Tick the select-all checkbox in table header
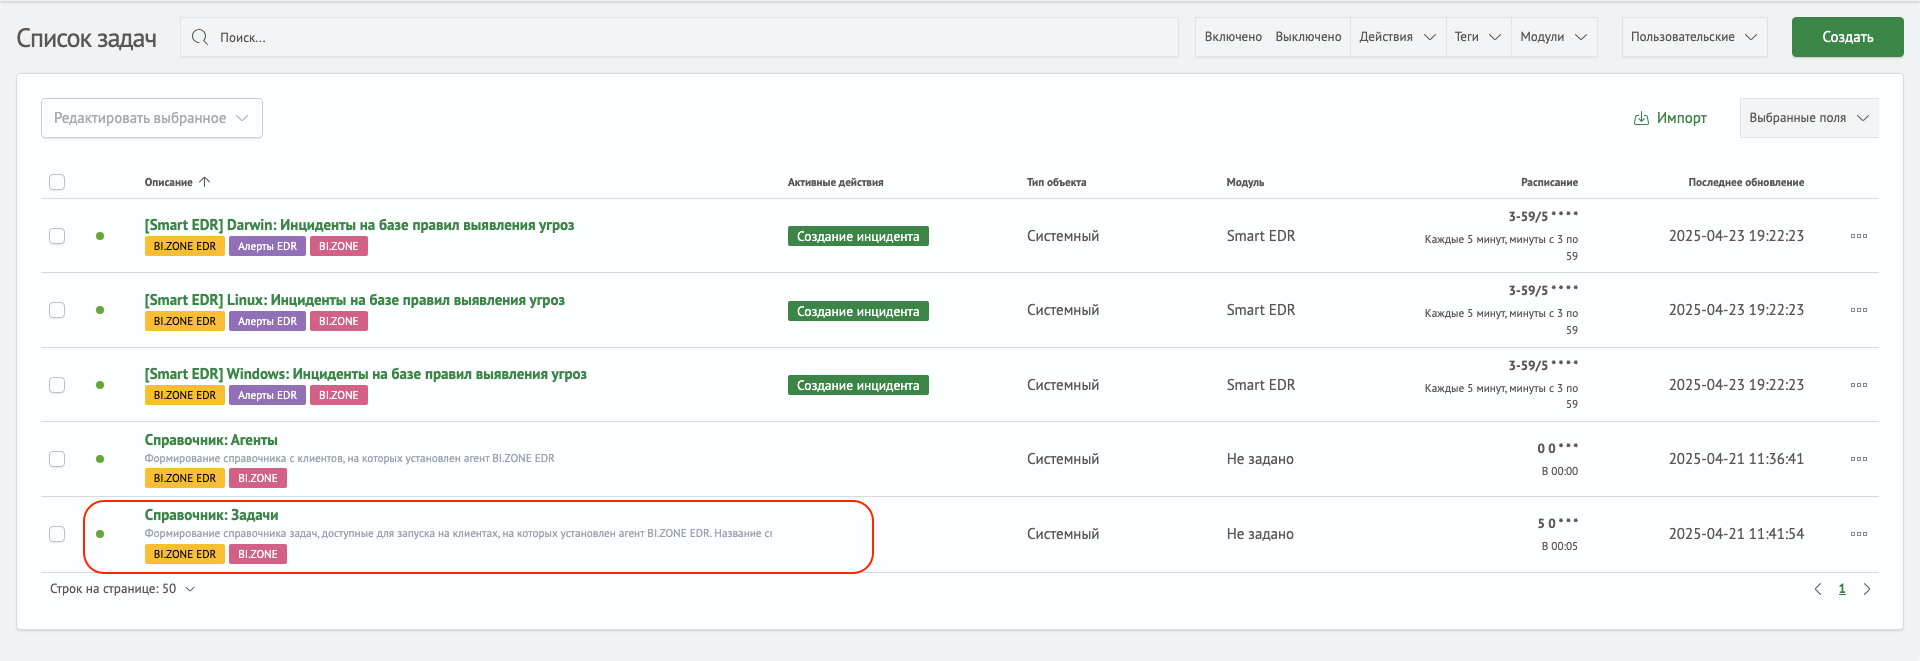Image resolution: width=1920 pixels, height=661 pixels. pyautogui.click(x=57, y=182)
